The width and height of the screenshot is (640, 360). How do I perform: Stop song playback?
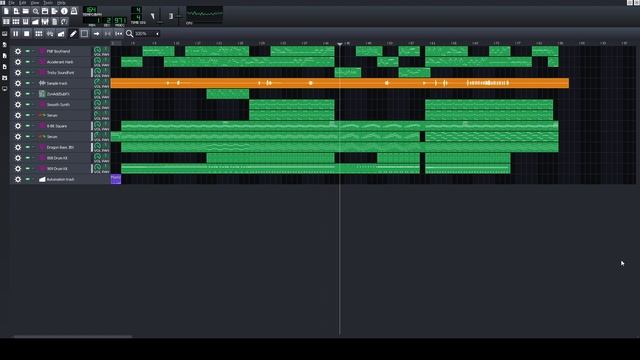[27, 34]
